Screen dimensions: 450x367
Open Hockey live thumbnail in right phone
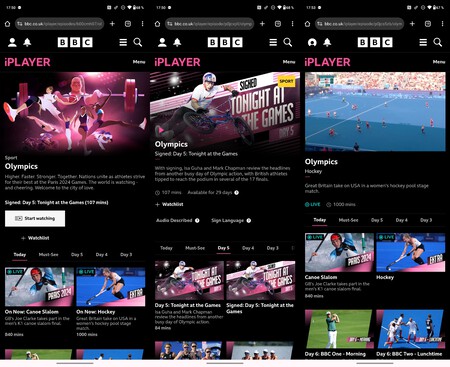click(x=411, y=252)
